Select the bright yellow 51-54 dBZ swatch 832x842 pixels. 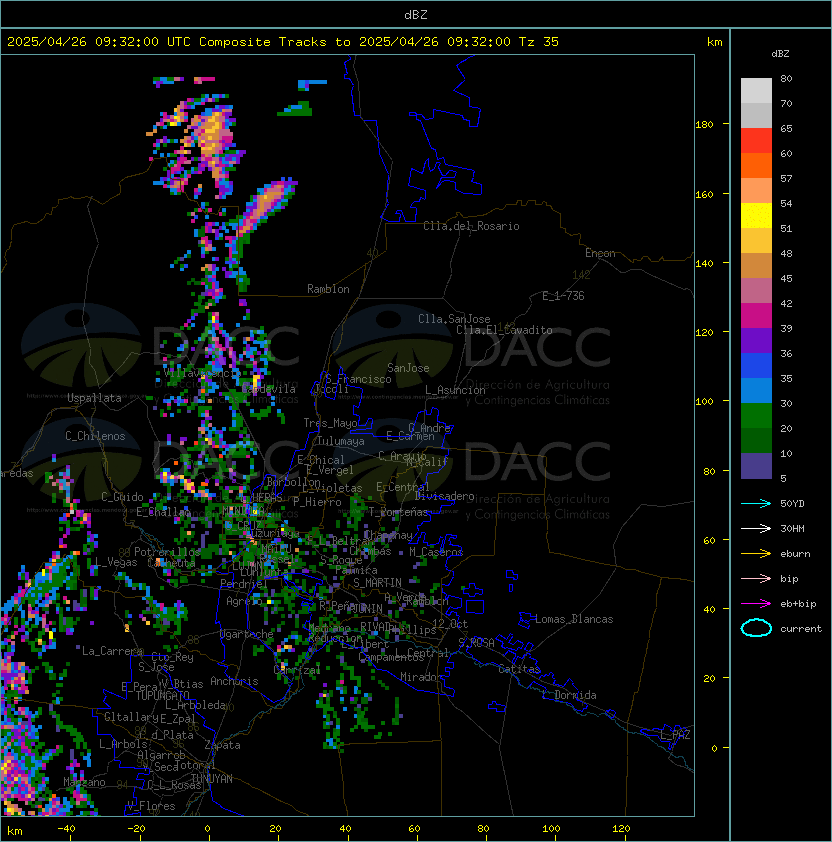click(x=756, y=216)
